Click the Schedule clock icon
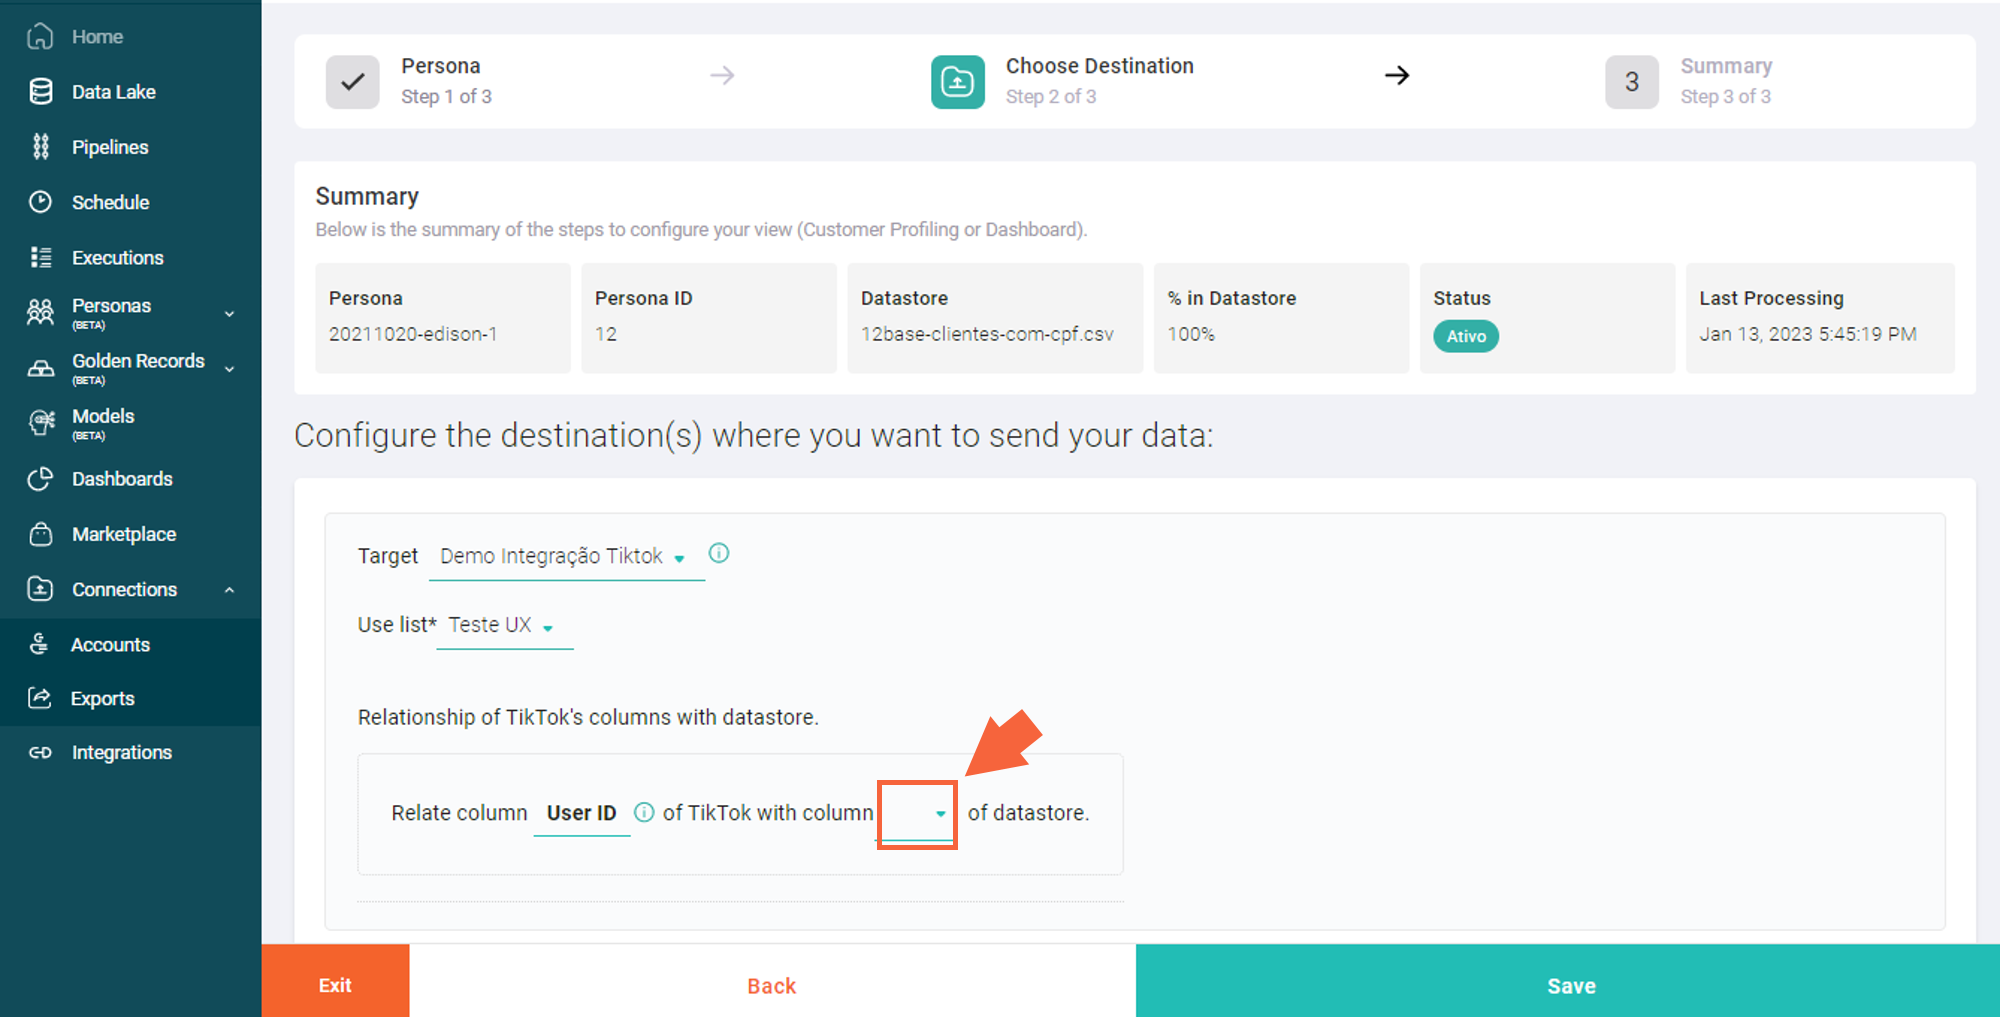This screenshot has height=1017, width=2000. [40, 202]
